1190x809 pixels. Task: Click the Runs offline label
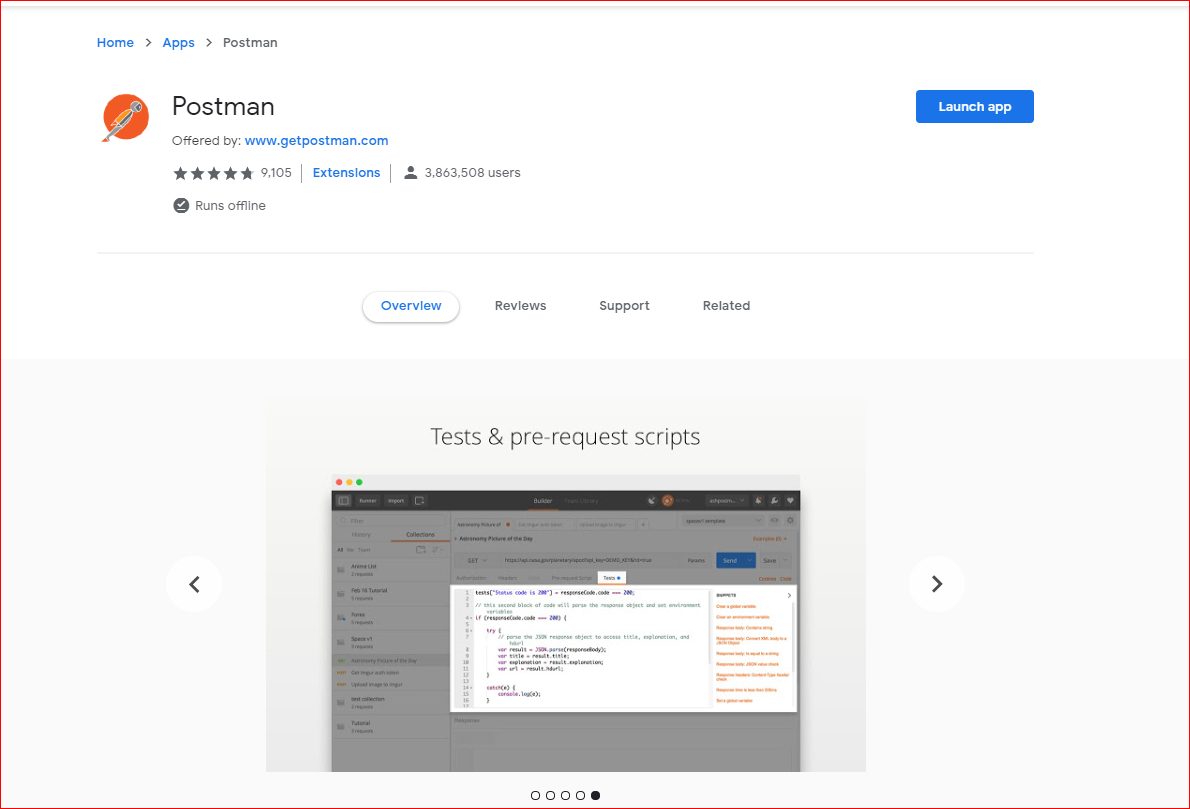click(230, 206)
